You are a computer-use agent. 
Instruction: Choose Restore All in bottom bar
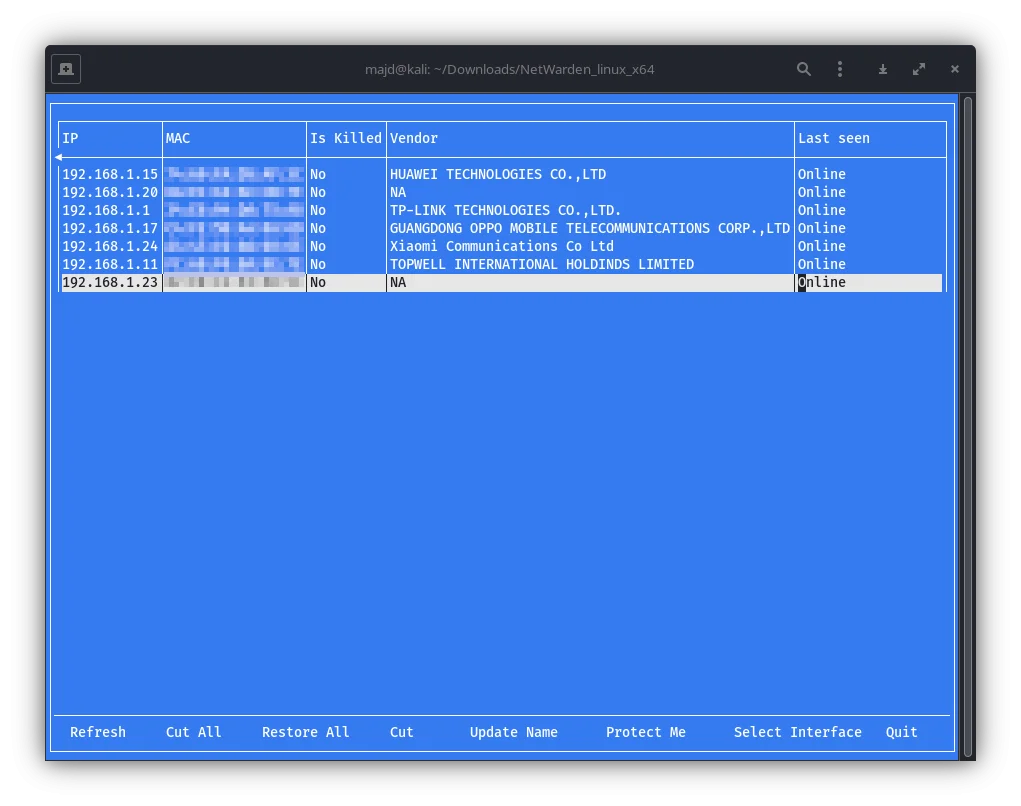point(305,732)
